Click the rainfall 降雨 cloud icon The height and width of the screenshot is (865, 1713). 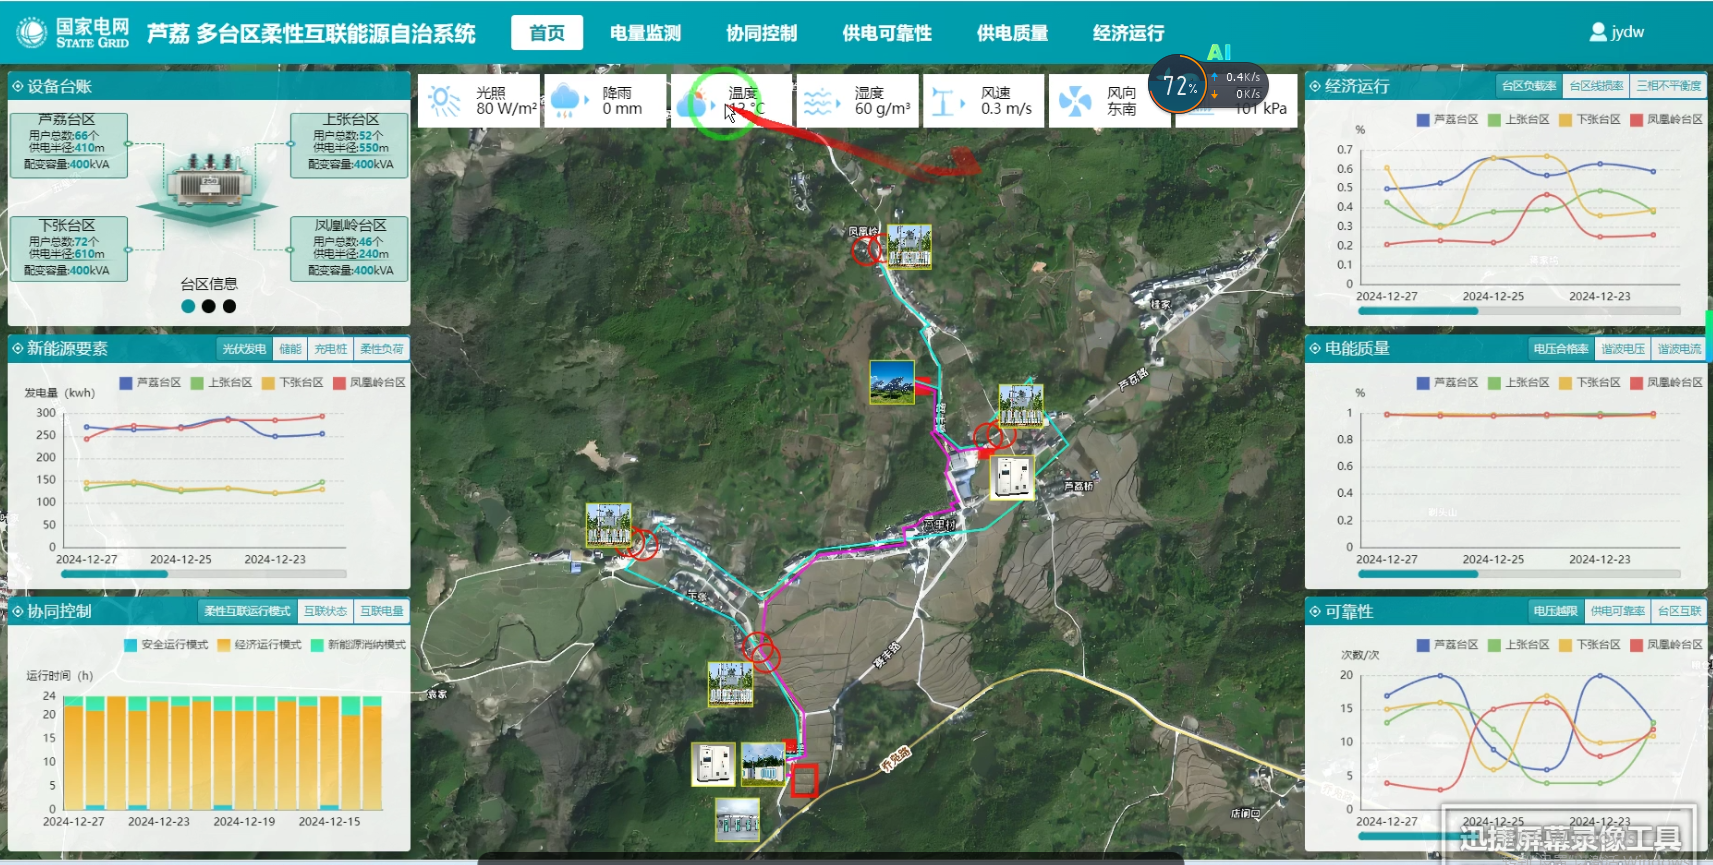point(566,101)
